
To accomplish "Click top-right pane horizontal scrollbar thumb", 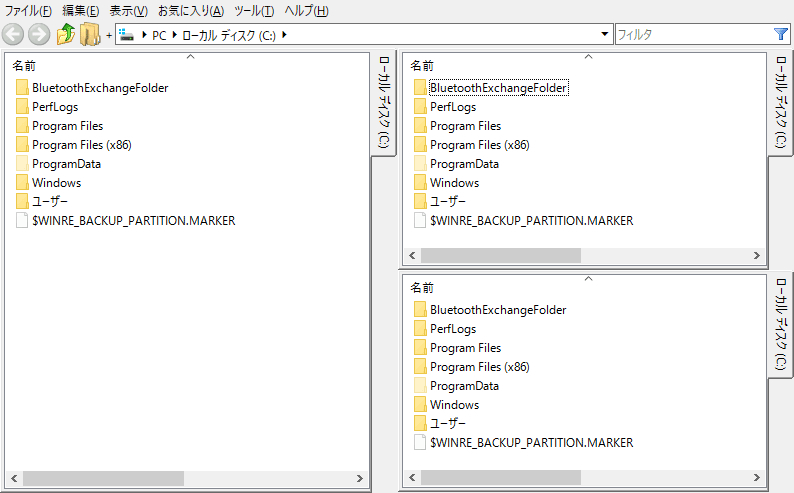I will click(501, 256).
